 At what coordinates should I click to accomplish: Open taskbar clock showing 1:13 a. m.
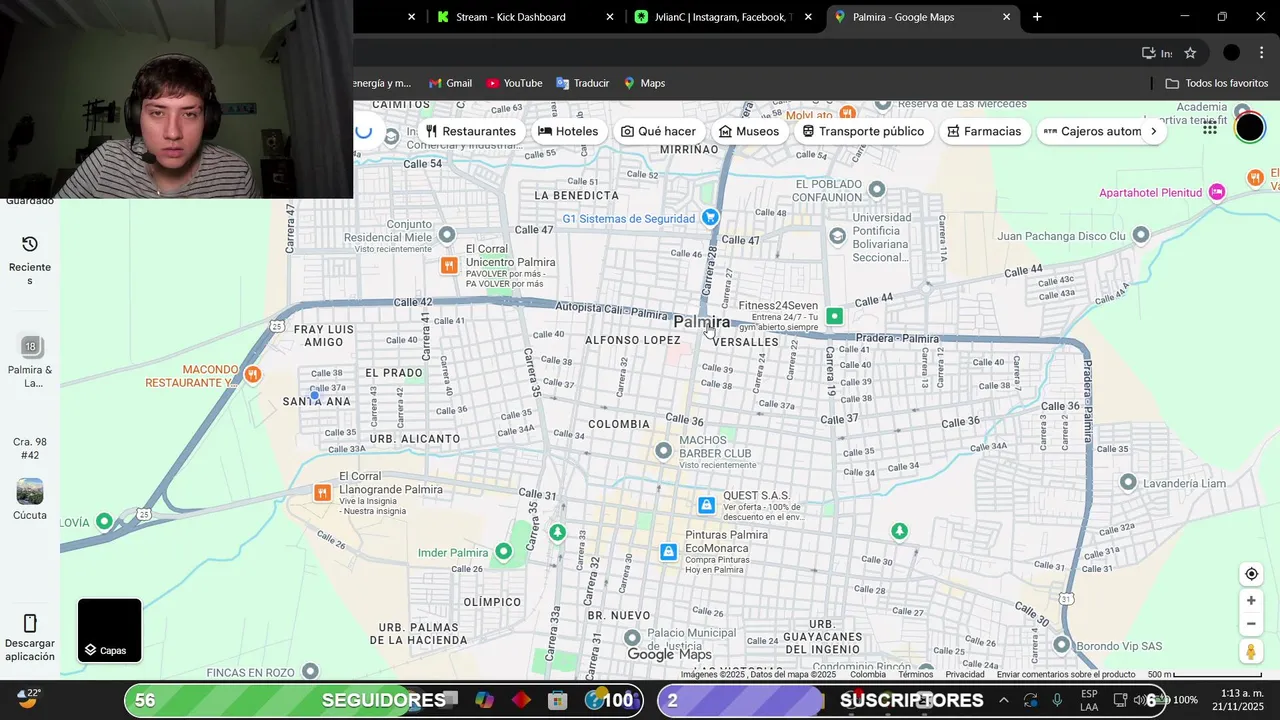[1238, 700]
